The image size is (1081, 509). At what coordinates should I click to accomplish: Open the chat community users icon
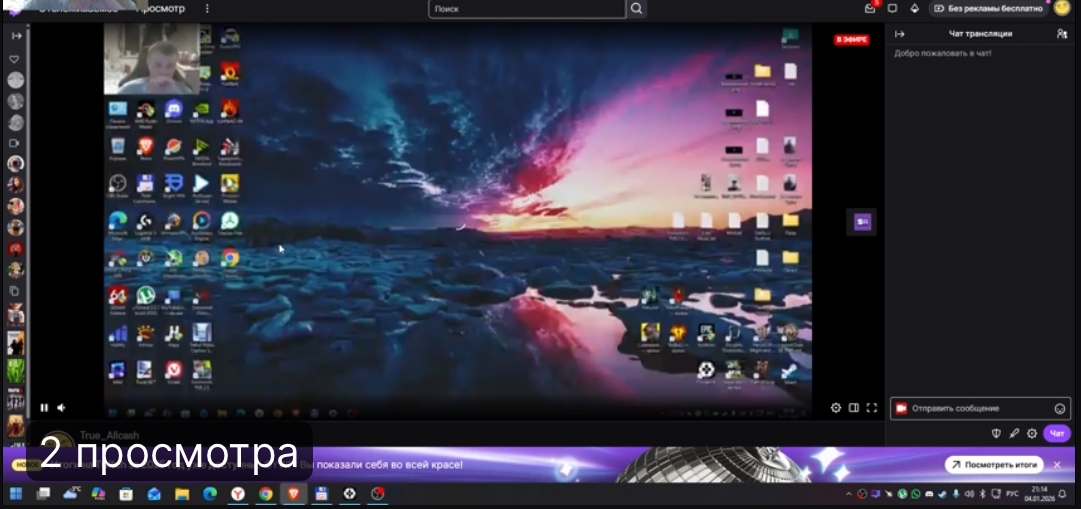click(1062, 33)
